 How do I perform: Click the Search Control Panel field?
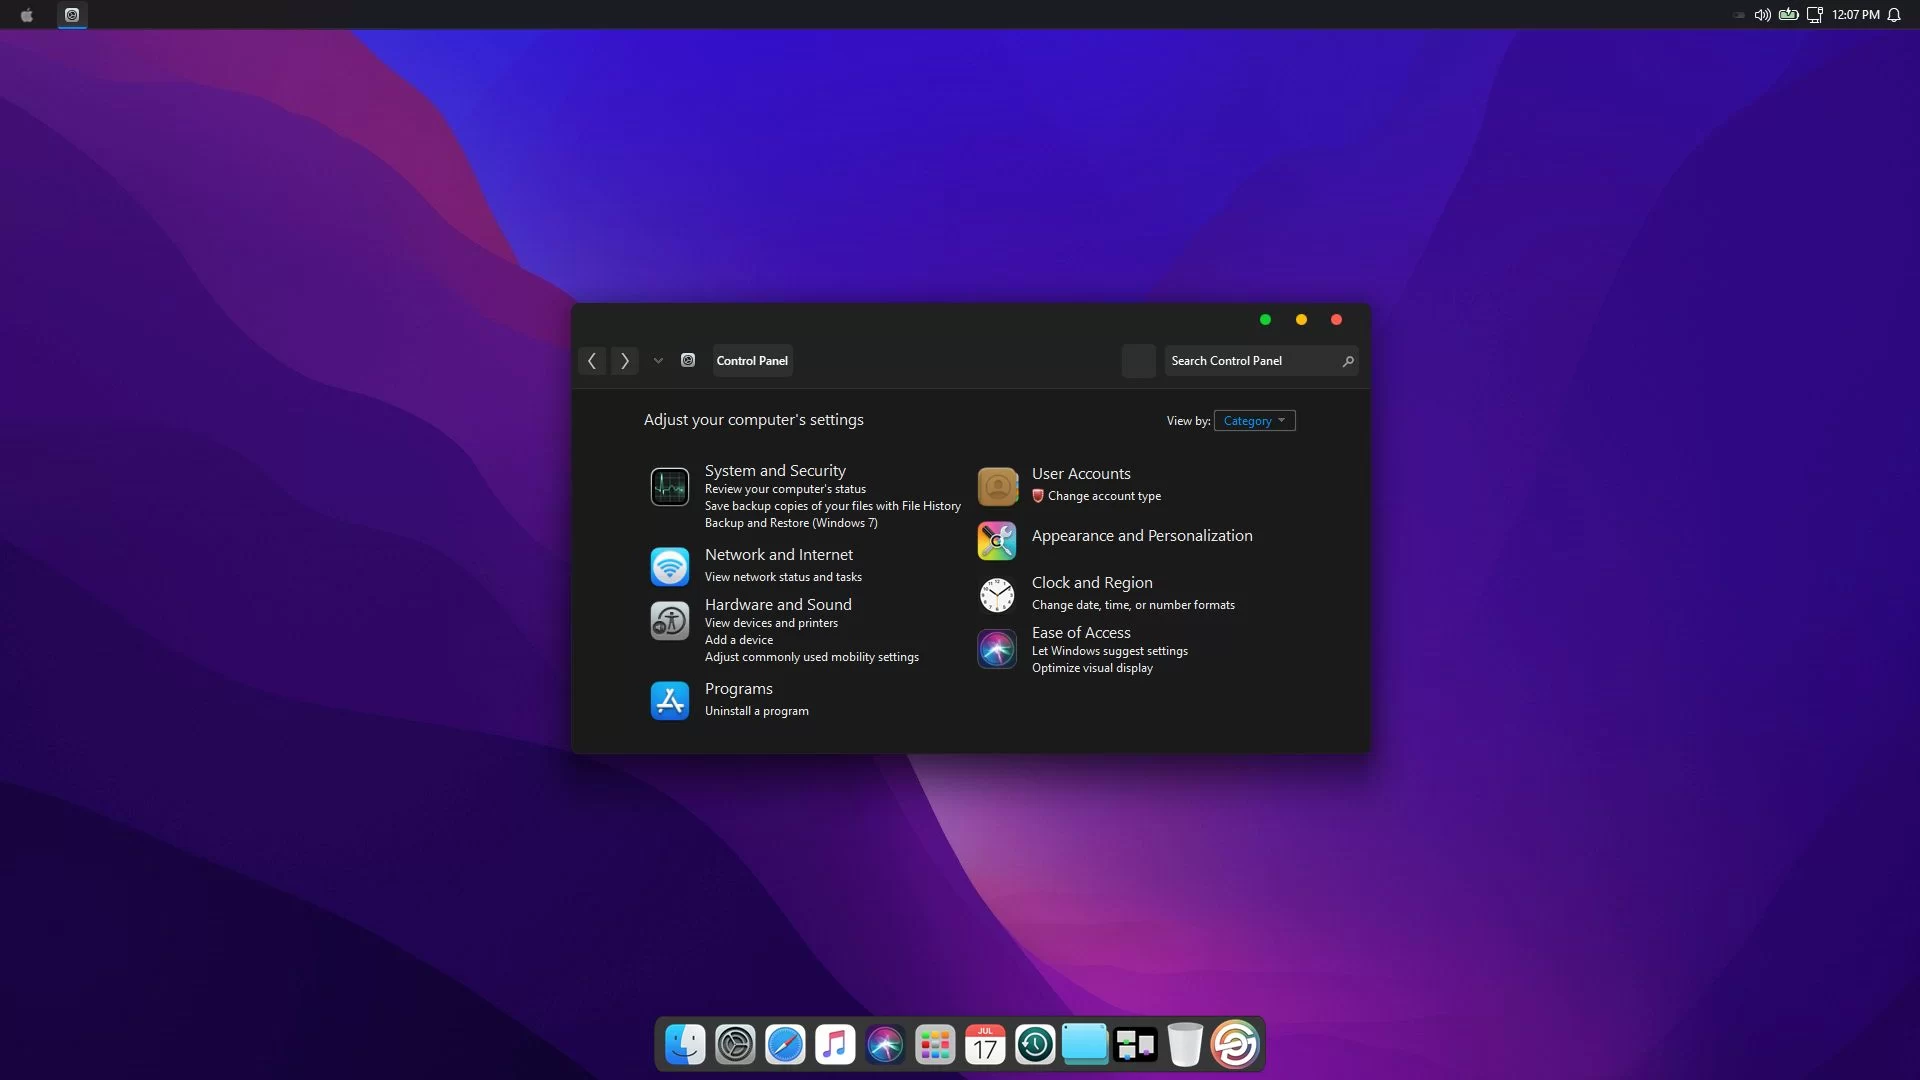point(1250,361)
